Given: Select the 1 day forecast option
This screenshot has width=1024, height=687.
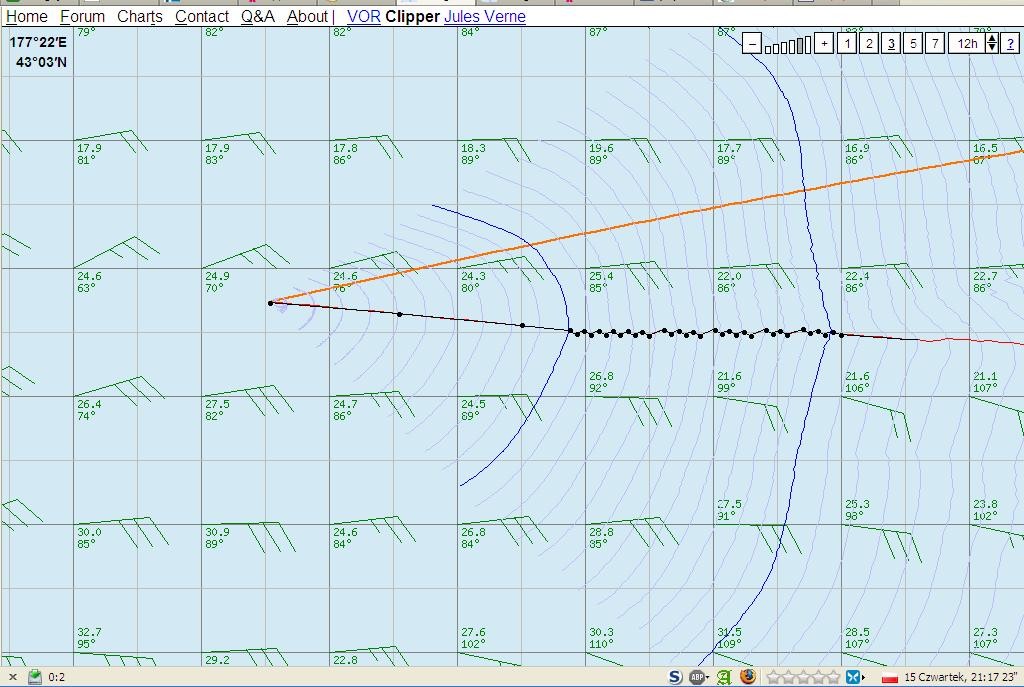Looking at the screenshot, I should point(847,43).
